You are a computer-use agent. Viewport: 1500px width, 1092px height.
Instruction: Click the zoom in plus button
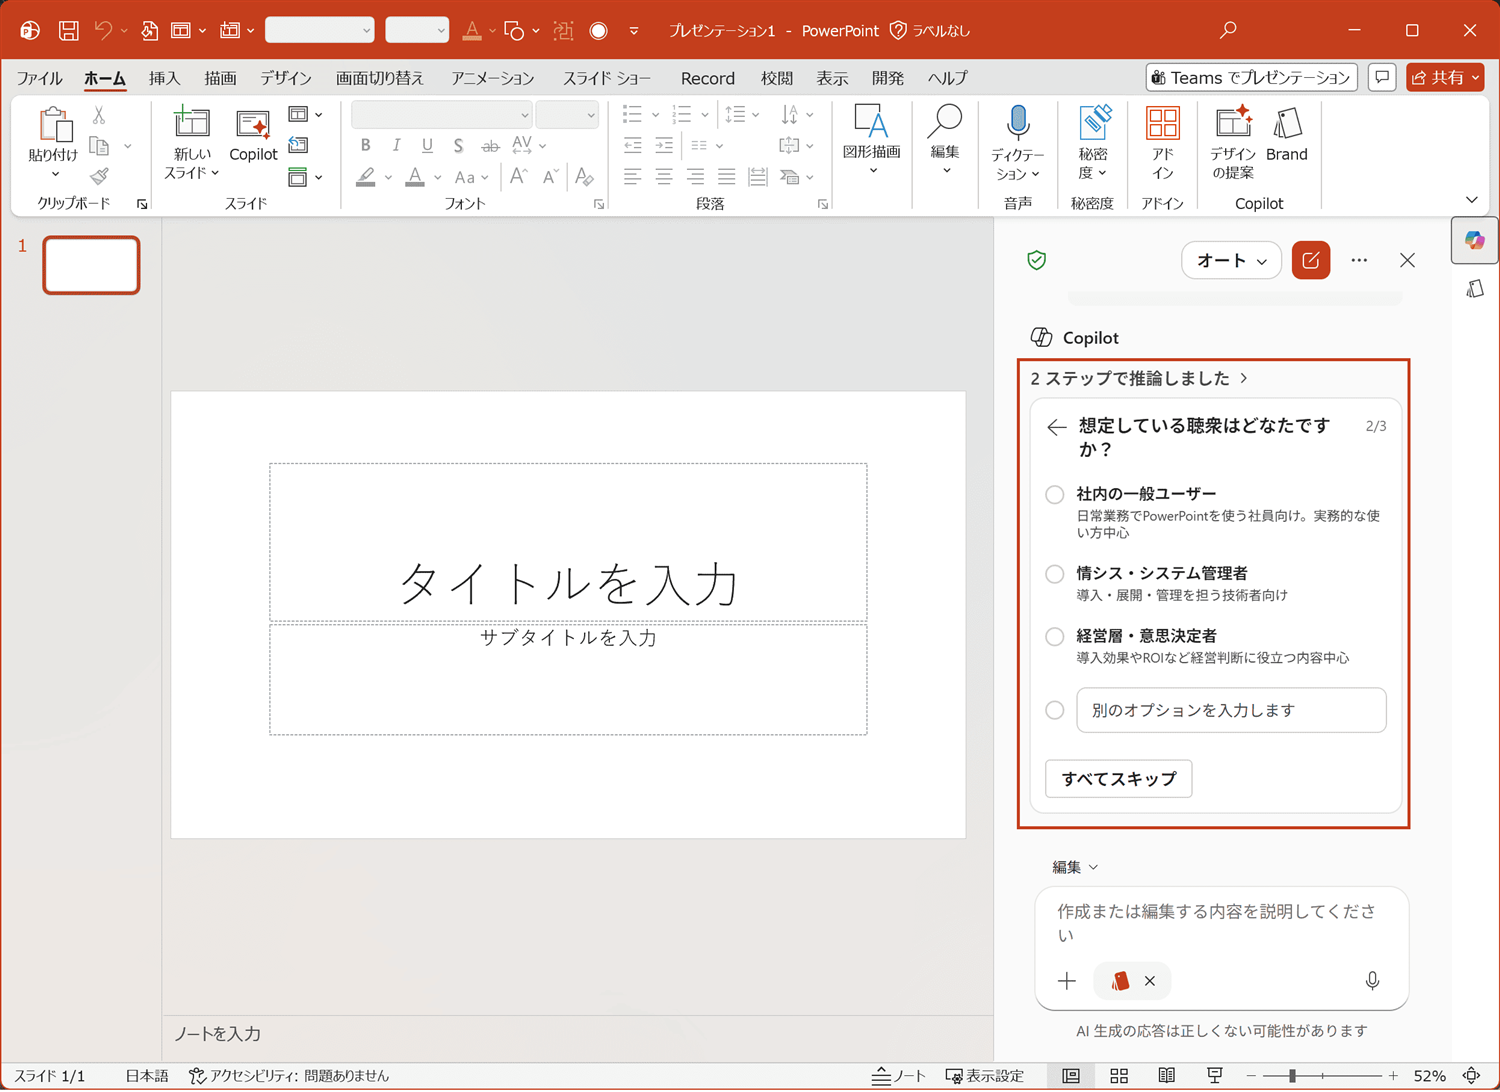[1393, 1076]
